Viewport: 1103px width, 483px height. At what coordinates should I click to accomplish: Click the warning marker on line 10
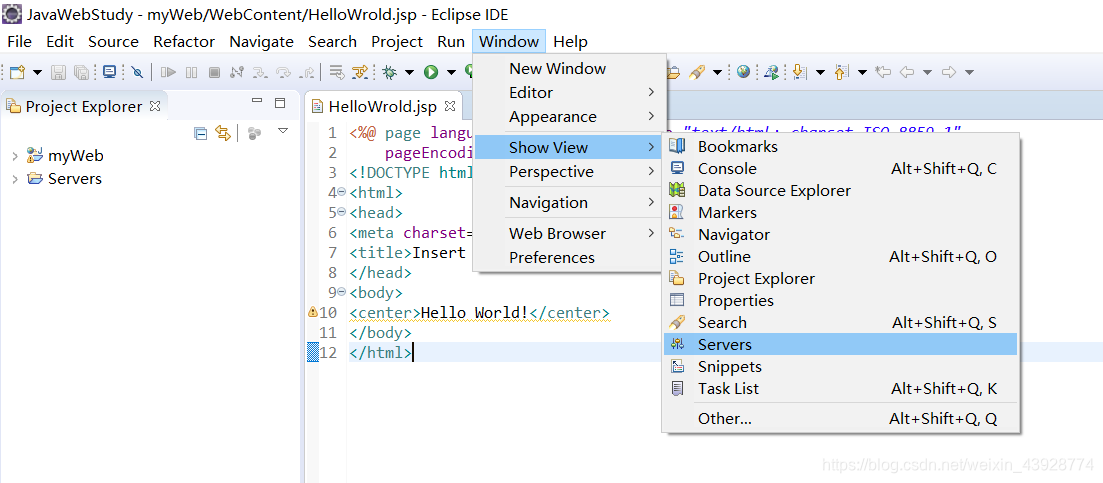point(313,312)
